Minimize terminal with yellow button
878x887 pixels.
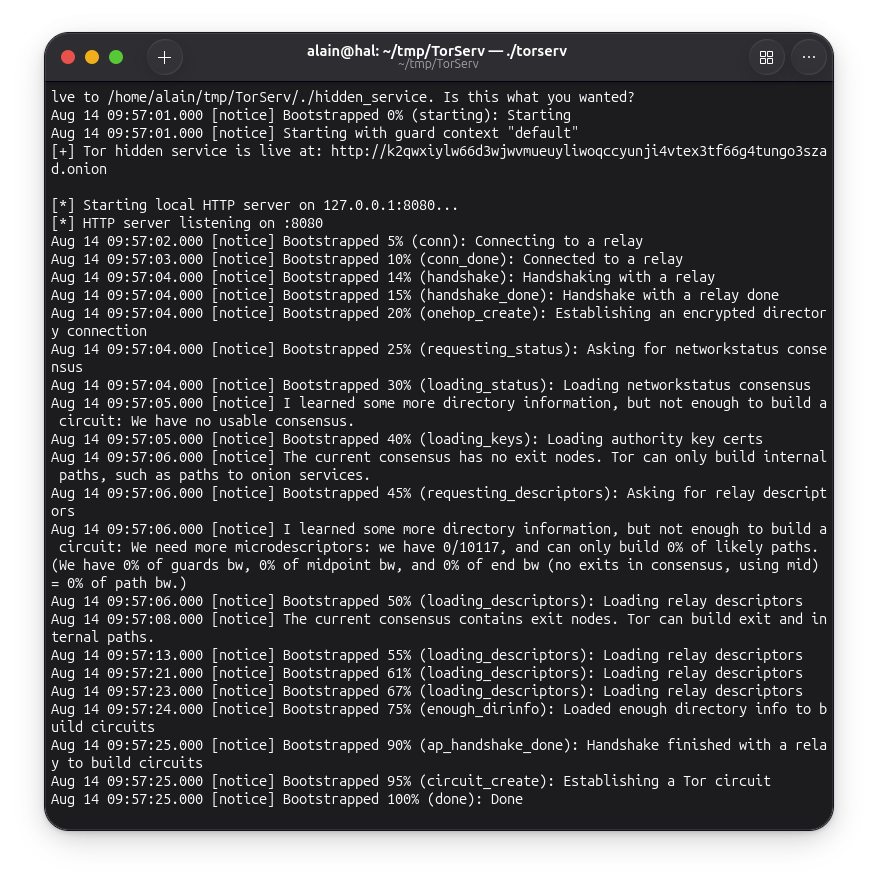[92, 57]
